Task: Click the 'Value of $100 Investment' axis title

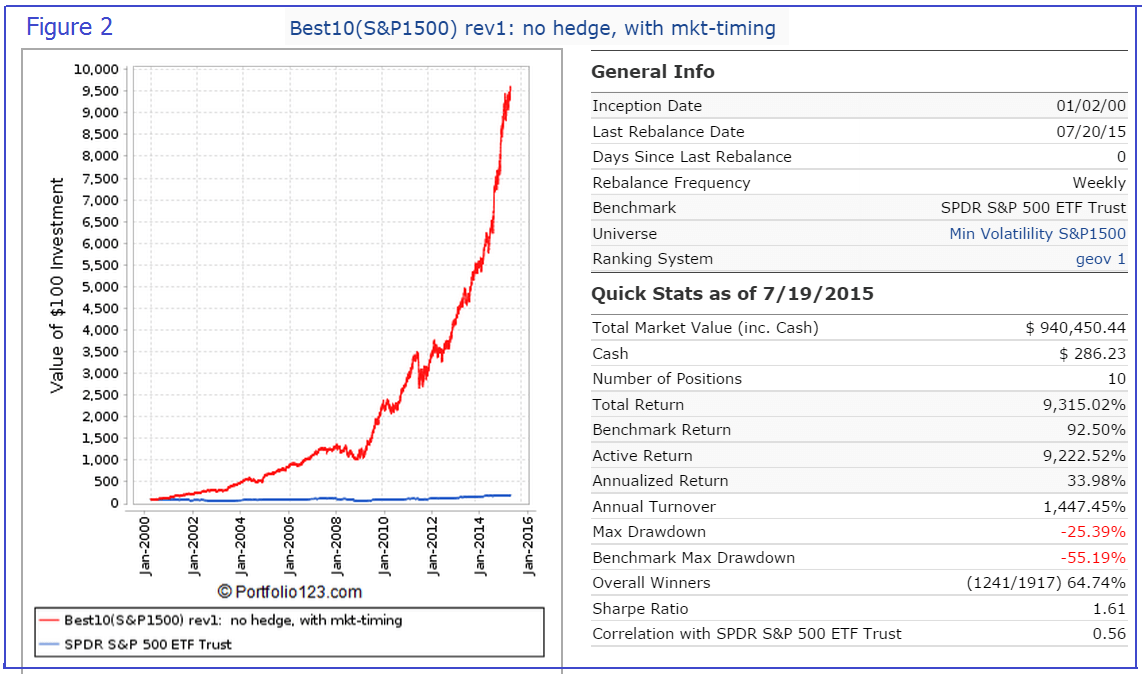Action: tap(57, 285)
